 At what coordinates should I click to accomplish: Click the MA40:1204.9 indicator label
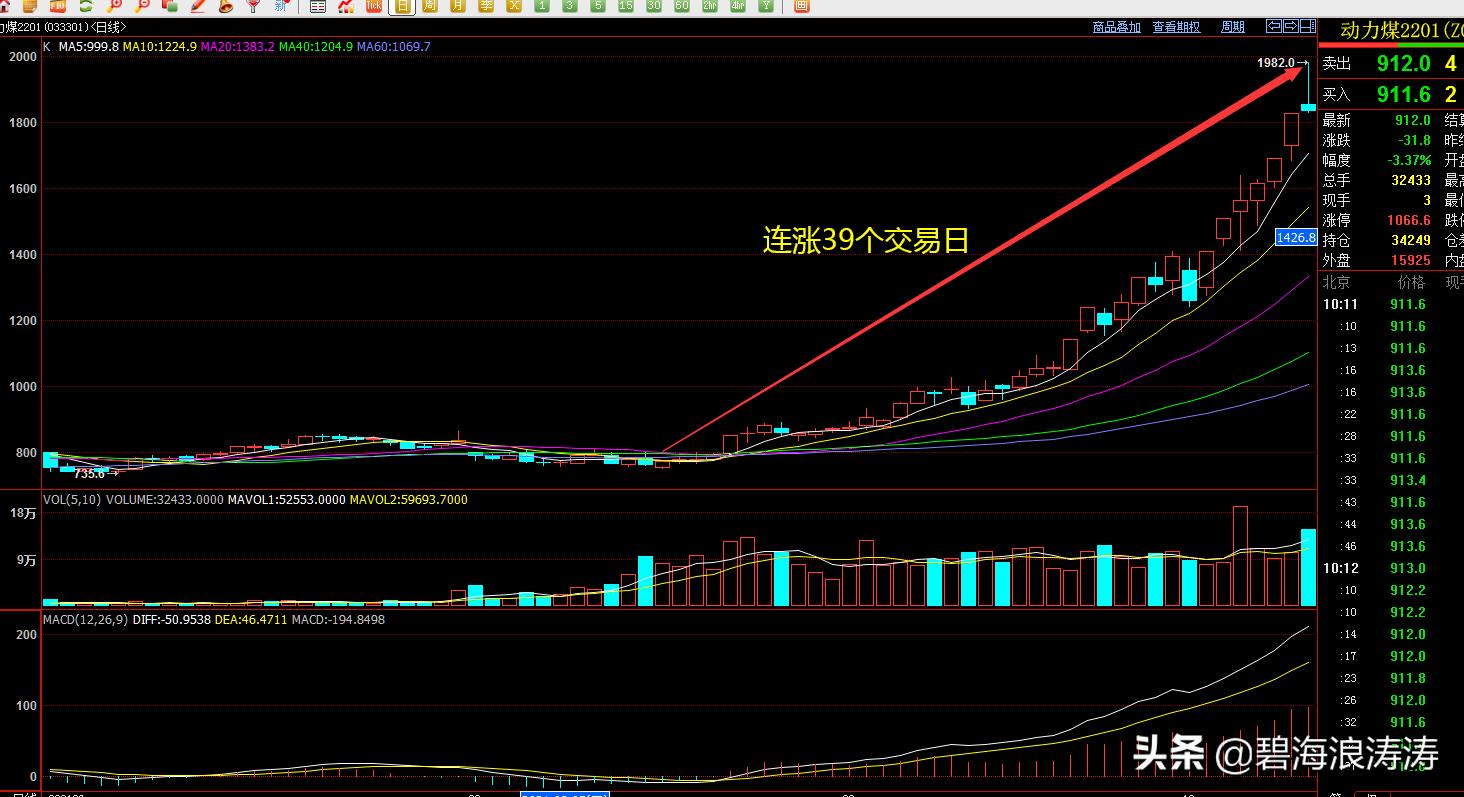coord(316,47)
